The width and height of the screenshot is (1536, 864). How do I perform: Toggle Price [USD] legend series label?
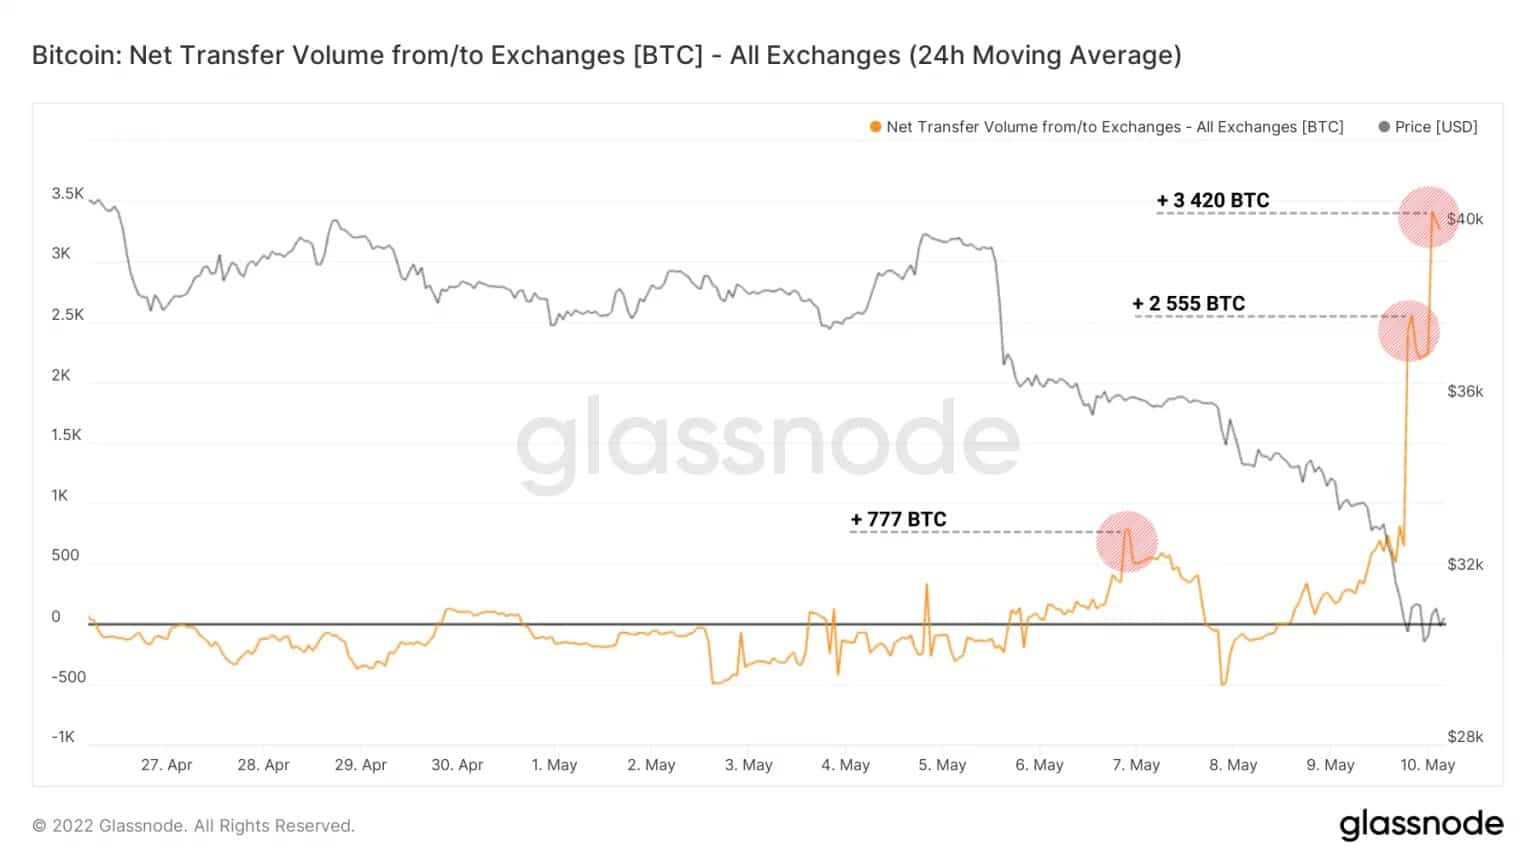1436,127
